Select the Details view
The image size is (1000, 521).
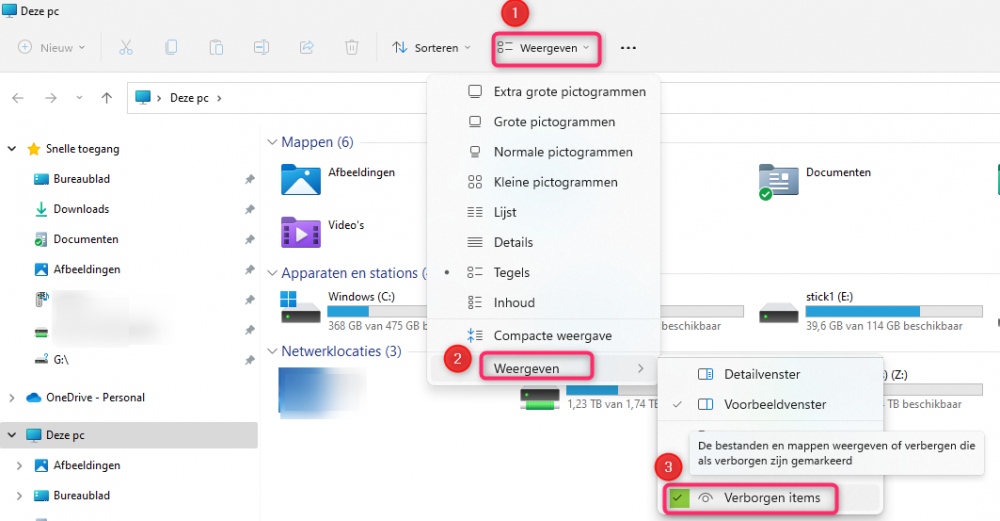(543, 242)
